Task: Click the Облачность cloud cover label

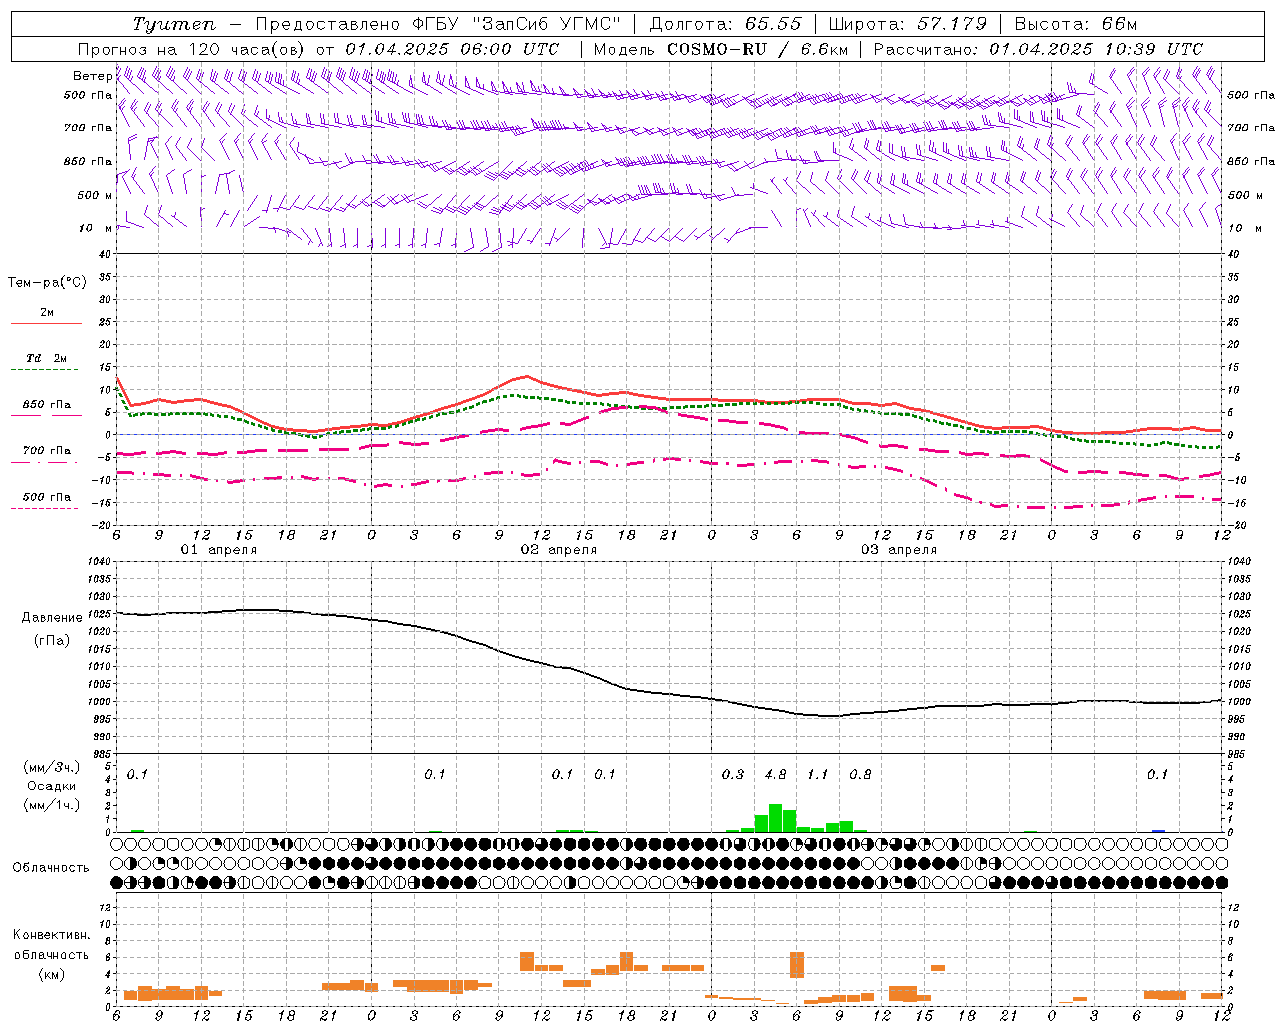Action: tap(50, 867)
